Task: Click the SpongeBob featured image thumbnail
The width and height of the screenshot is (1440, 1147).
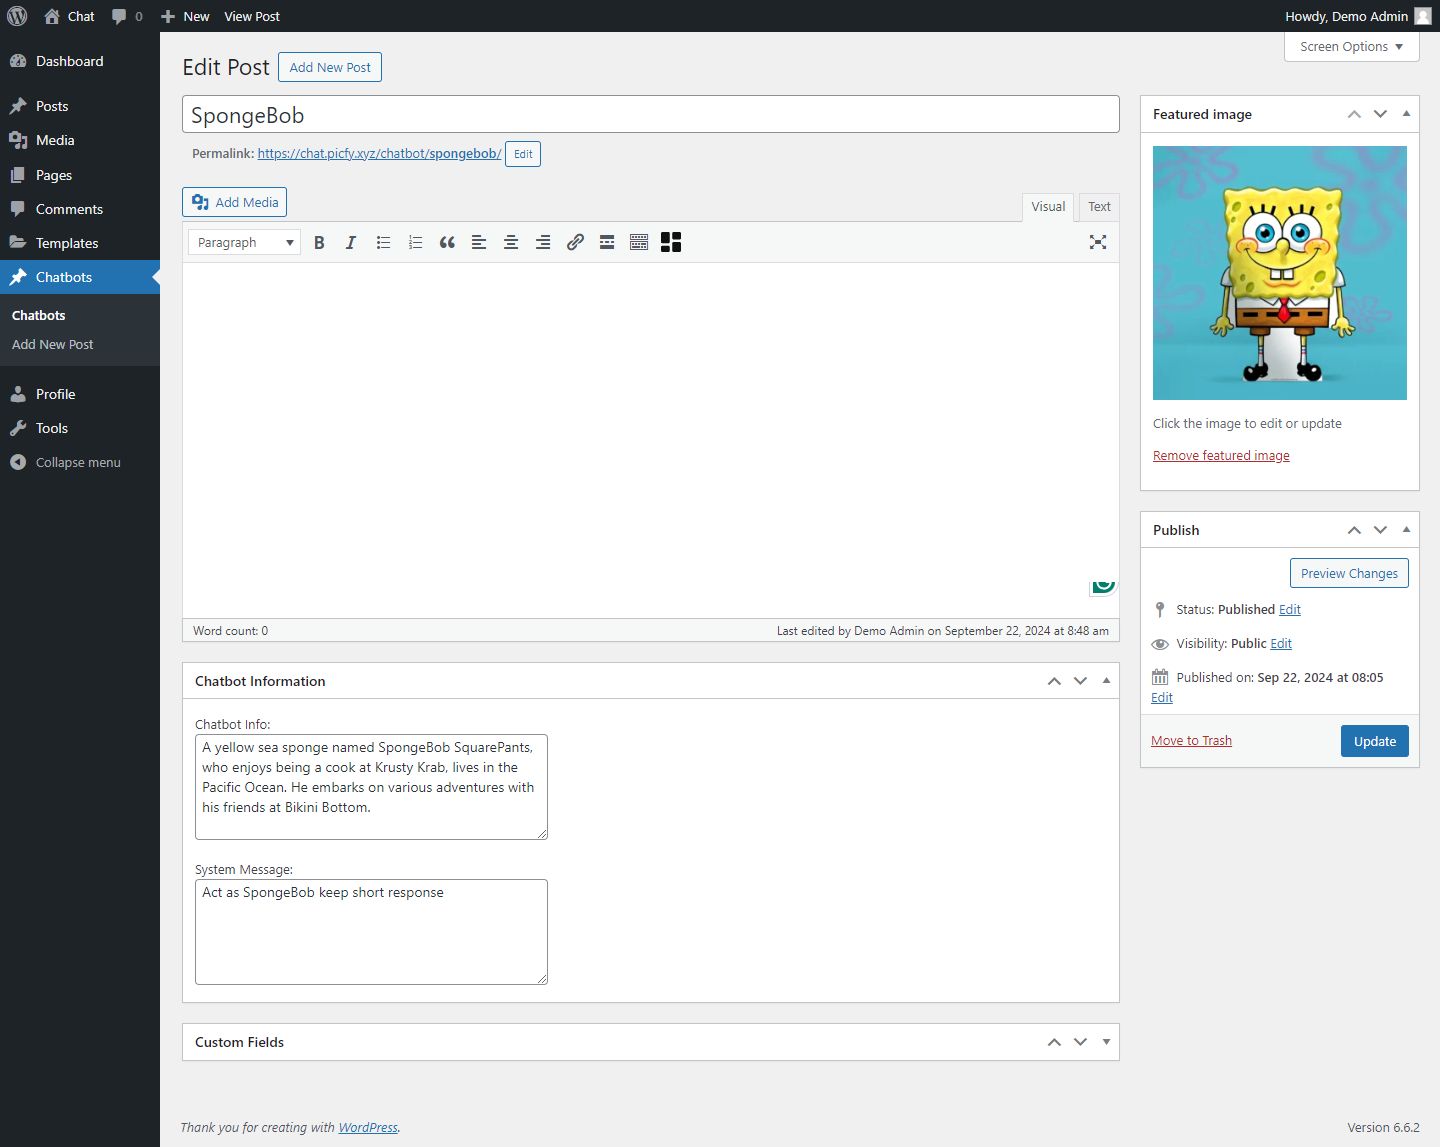Action: 1279,273
